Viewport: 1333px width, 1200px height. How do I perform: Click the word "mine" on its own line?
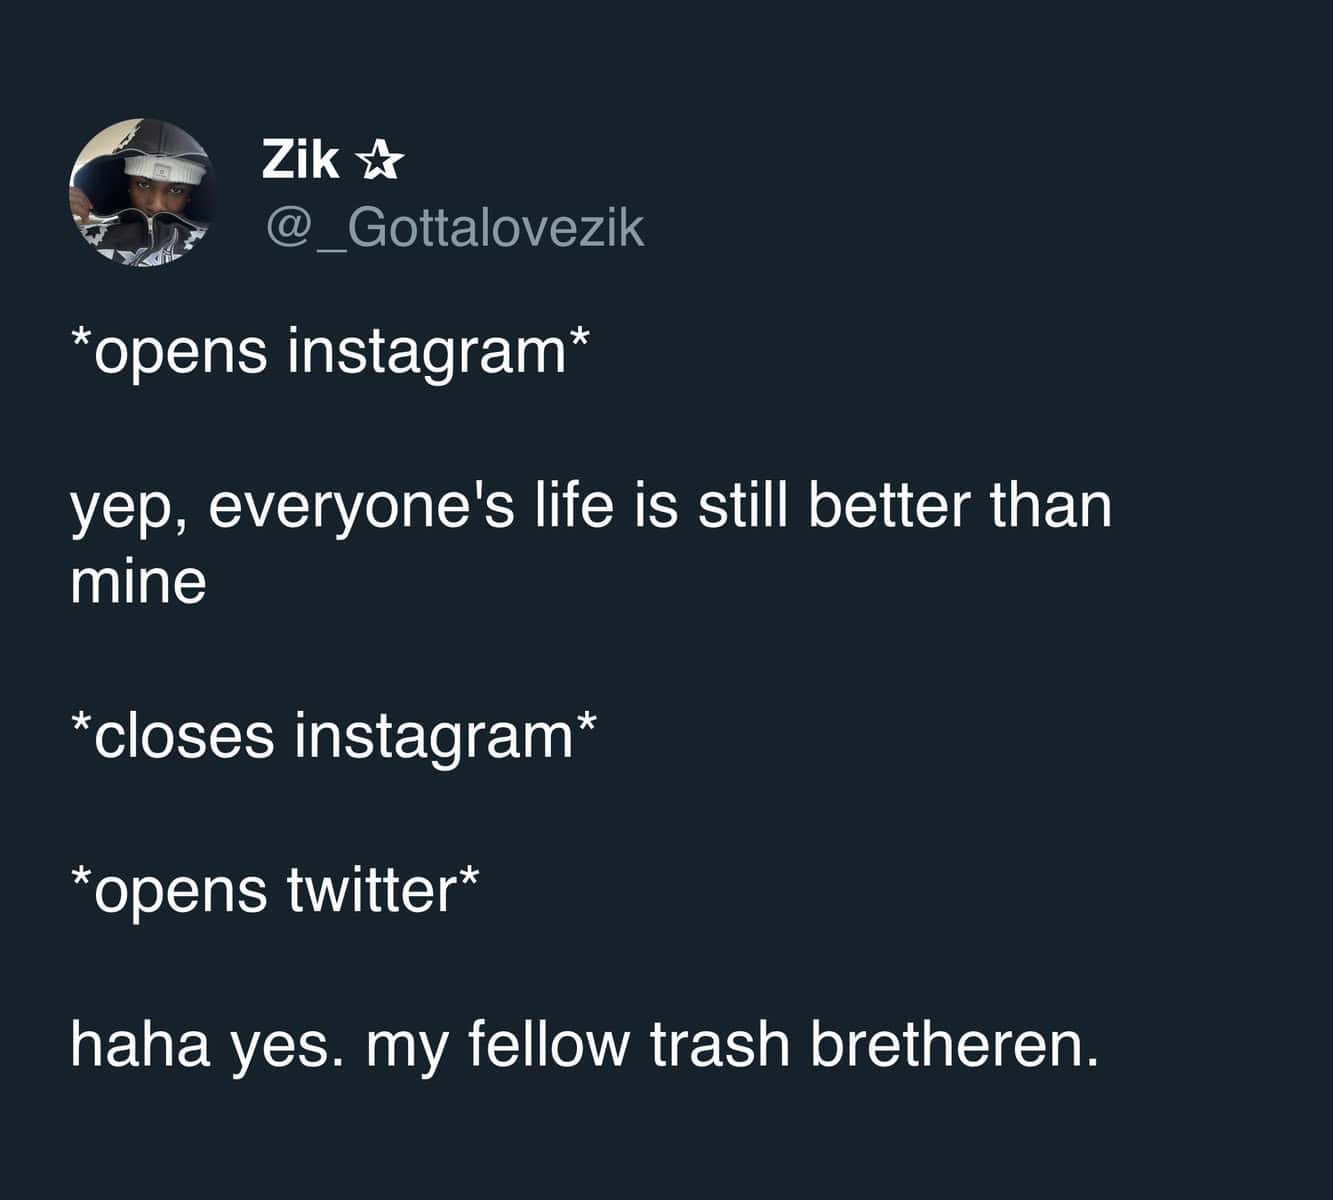[x=138, y=581]
